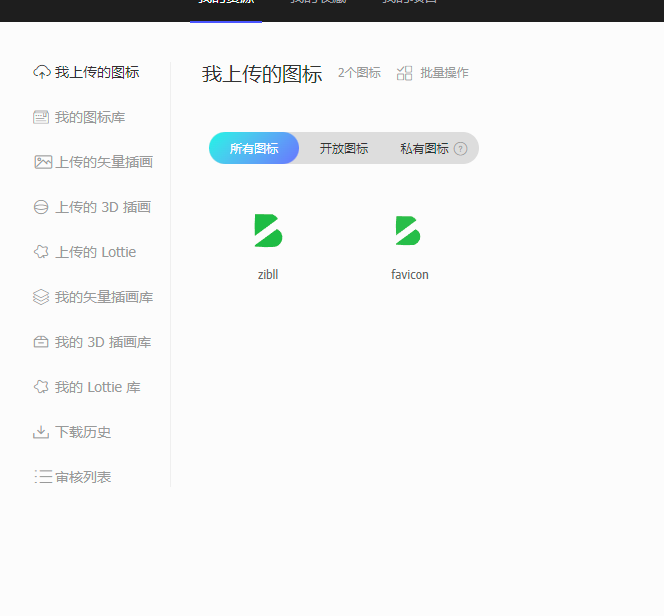Screen dimensions: 664x616
Task: Click the stacked layers icon beside 我的矢量插画库
Action: (42, 297)
